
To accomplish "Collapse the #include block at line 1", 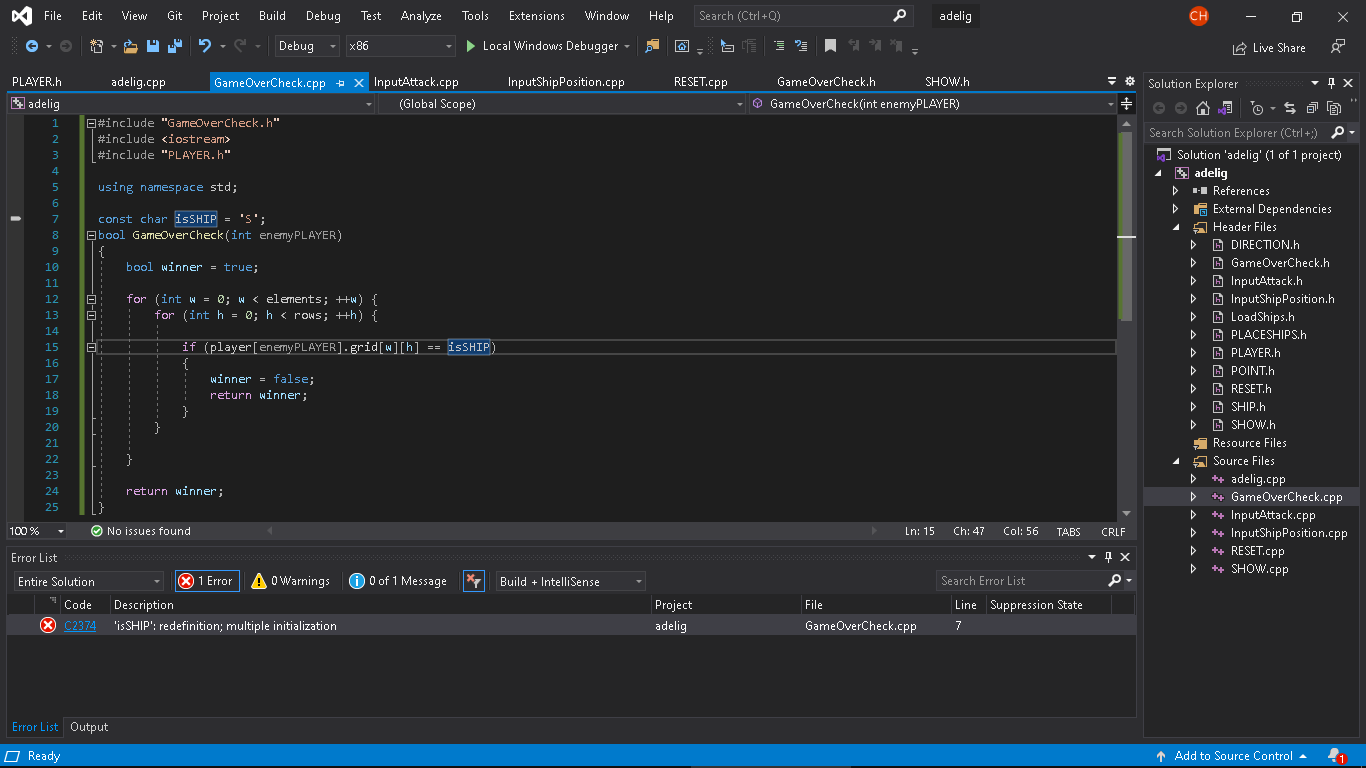I will coord(91,123).
